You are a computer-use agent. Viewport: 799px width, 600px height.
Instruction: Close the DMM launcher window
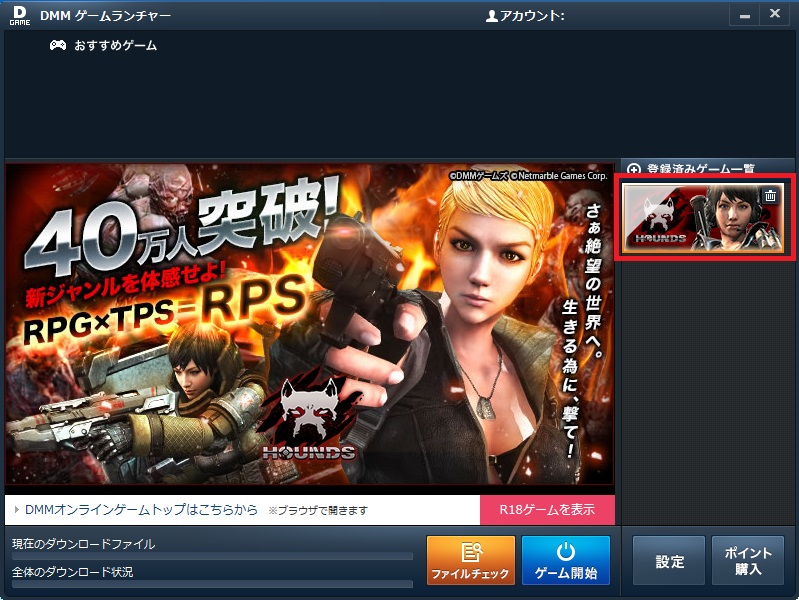(775, 14)
